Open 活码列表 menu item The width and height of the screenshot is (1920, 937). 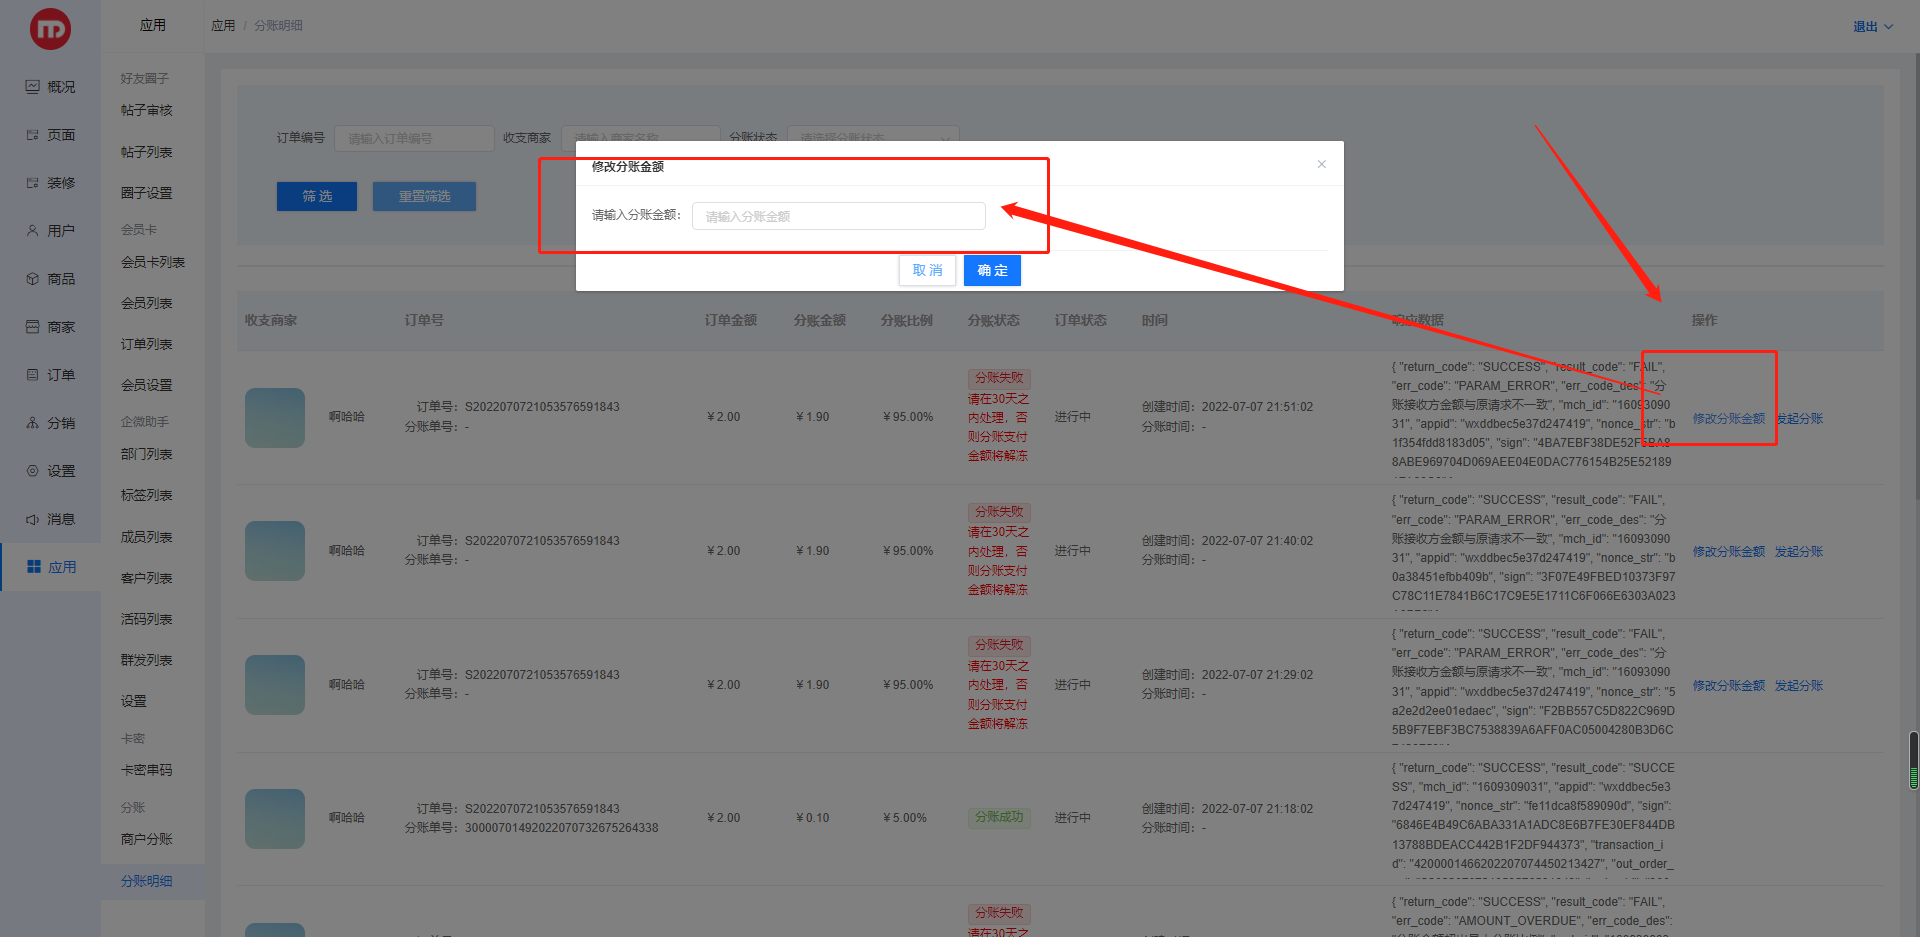[x=147, y=619]
